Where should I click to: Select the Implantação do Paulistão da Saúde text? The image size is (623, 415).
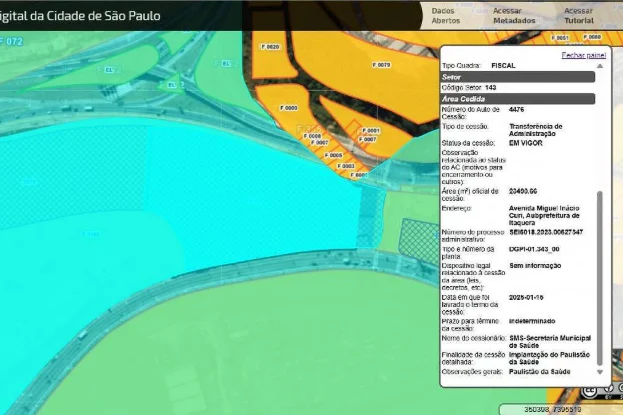coord(549,358)
